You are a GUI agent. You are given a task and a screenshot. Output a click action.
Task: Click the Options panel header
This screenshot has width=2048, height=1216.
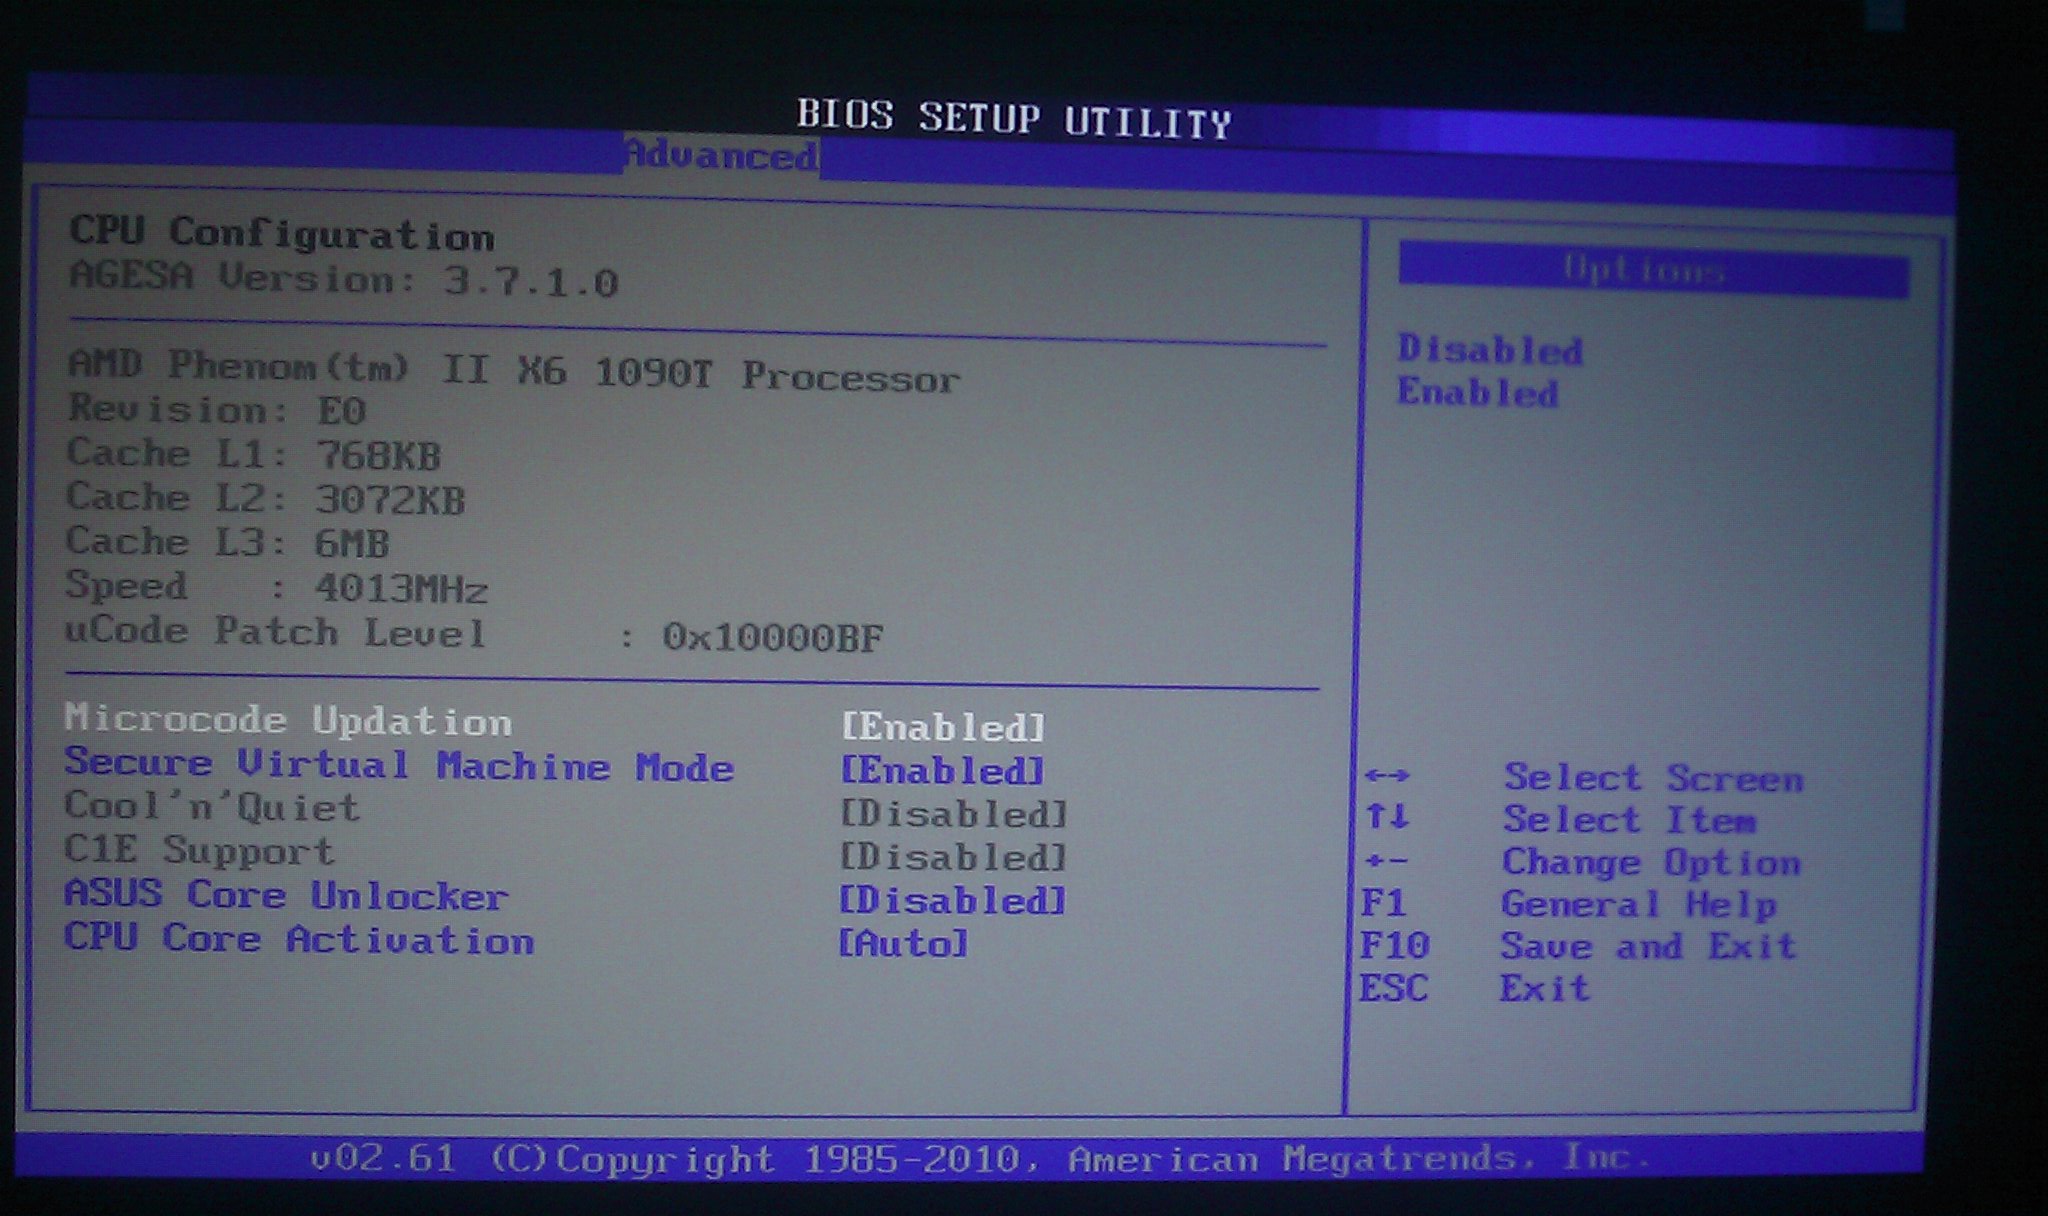pos(1653,270)
